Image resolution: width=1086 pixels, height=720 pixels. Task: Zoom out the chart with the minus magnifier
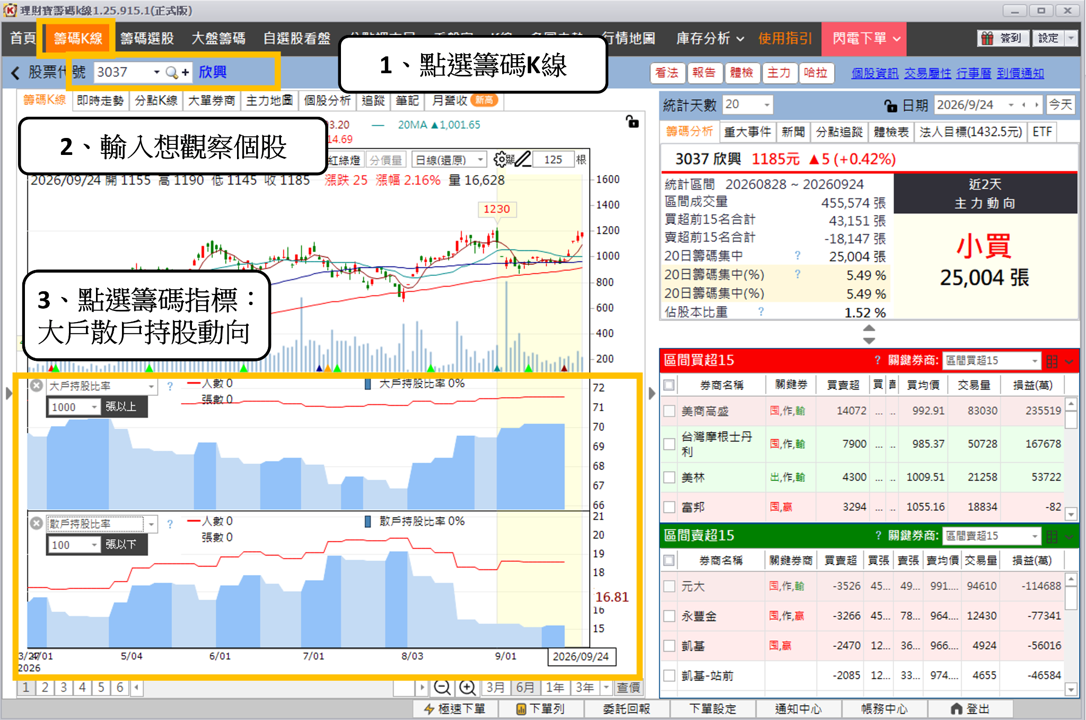tap(442, 687)
